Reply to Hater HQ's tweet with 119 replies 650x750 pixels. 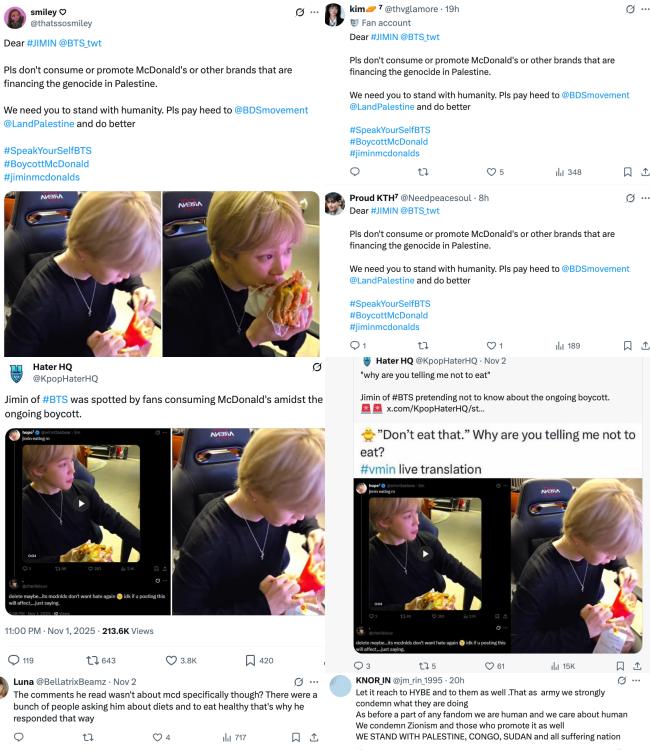point(14,660)
